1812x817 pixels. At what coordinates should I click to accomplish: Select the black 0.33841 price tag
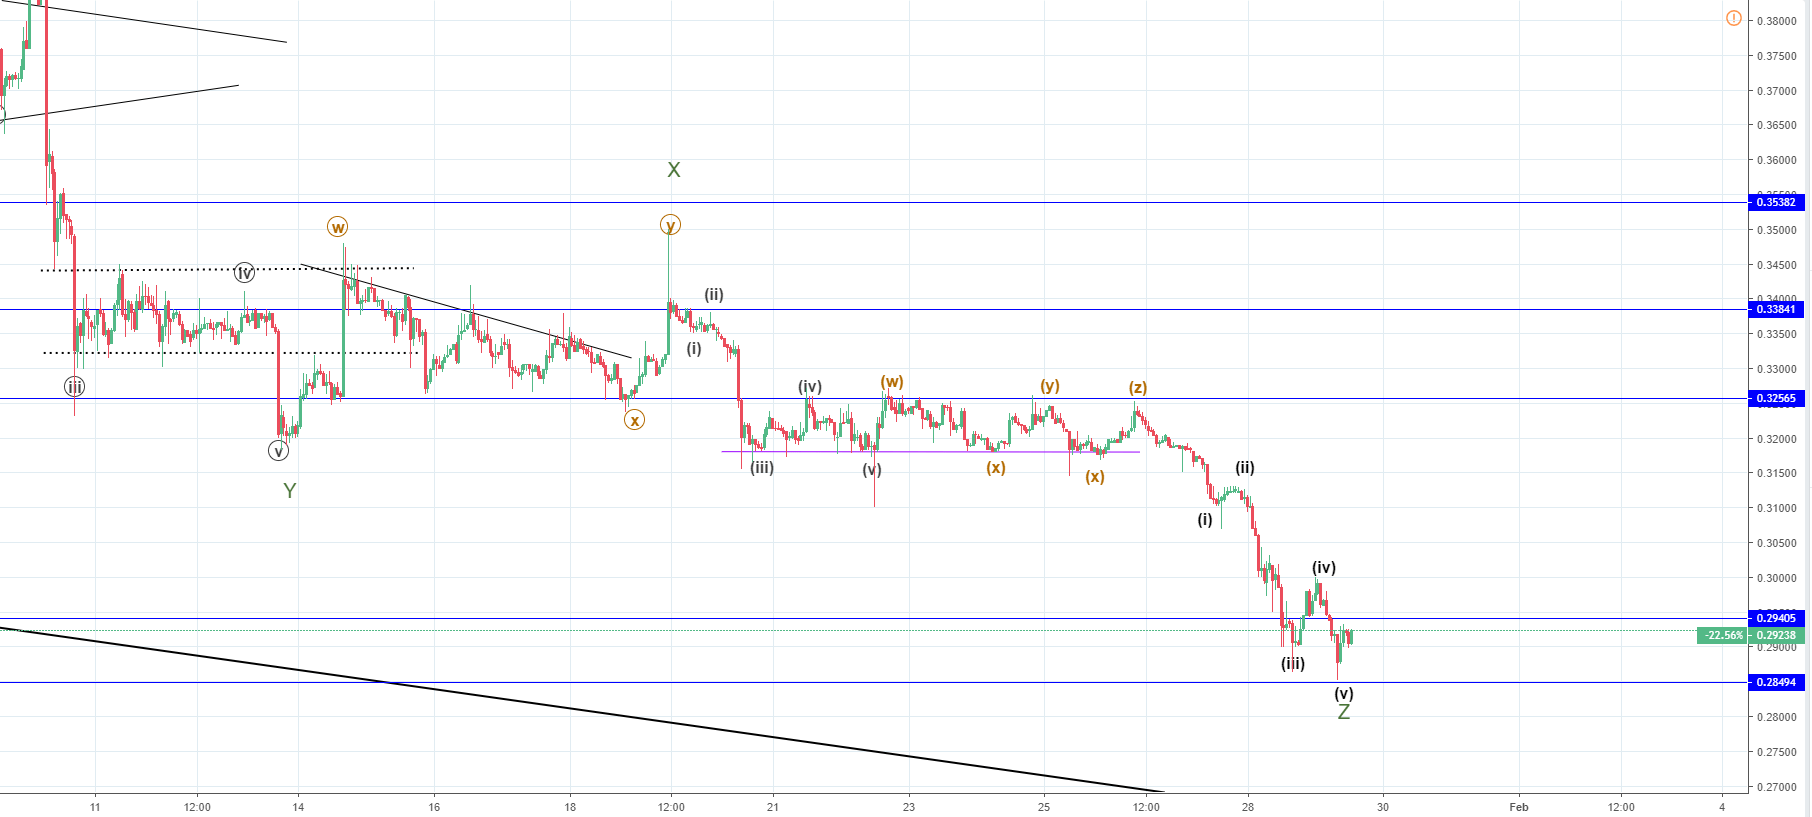[1776, 309]
